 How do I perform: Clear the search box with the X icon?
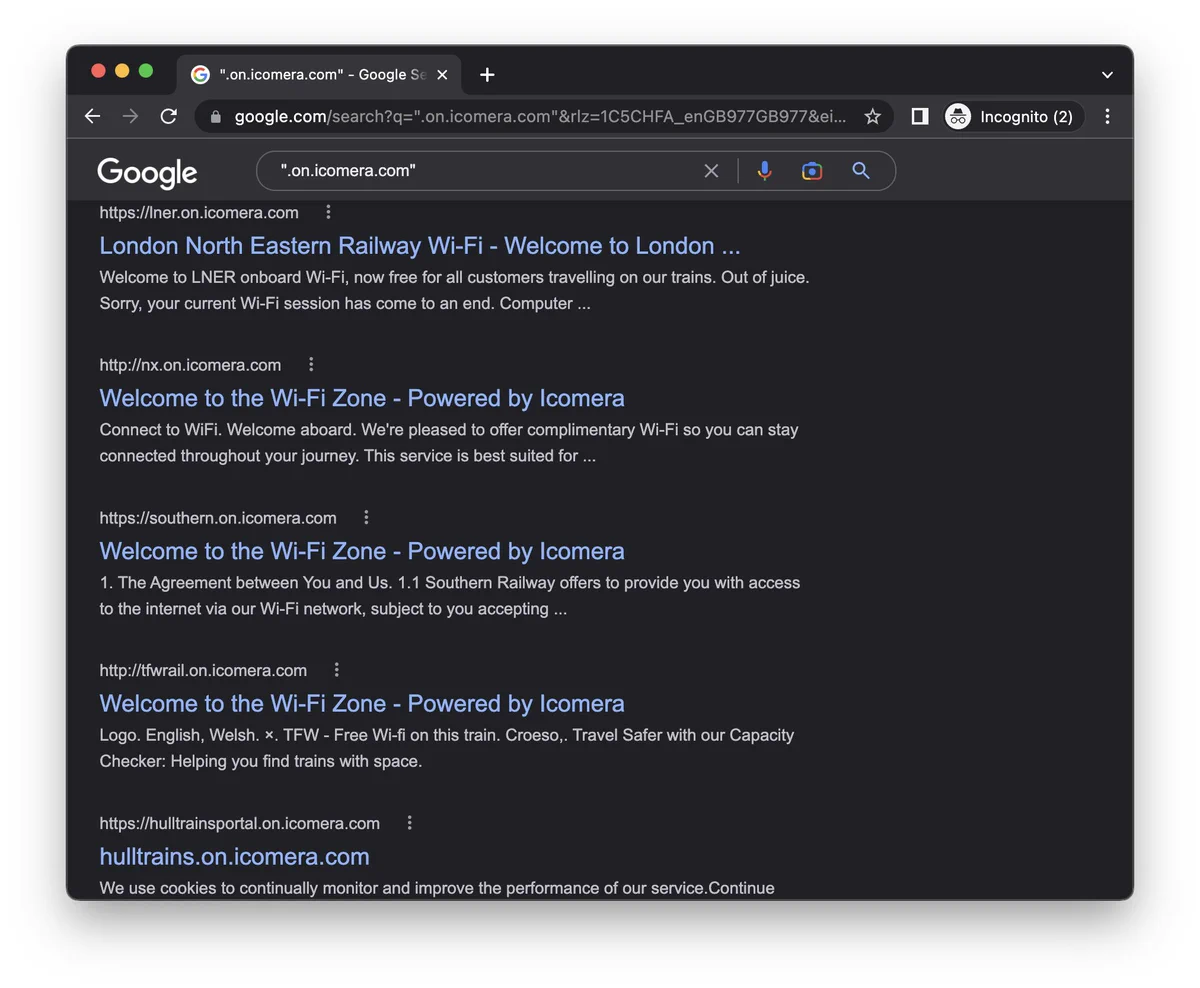[x=711, y=171]
